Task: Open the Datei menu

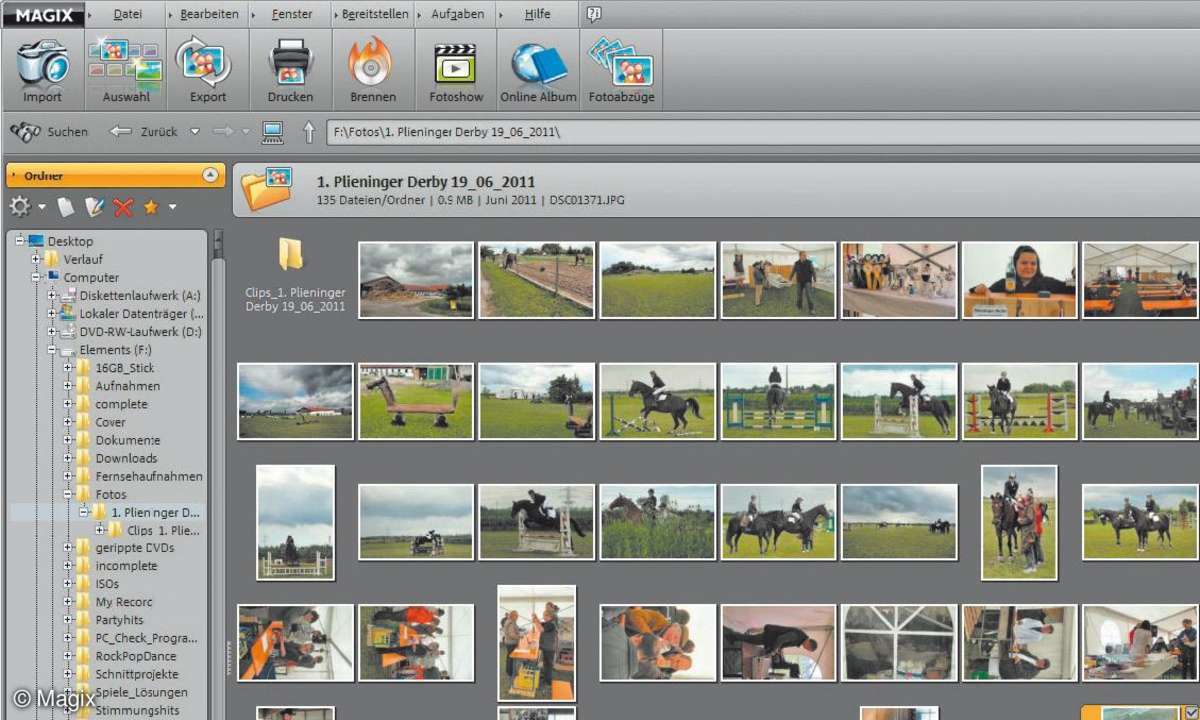Action: pyautogui.click(x=128, y=14)
